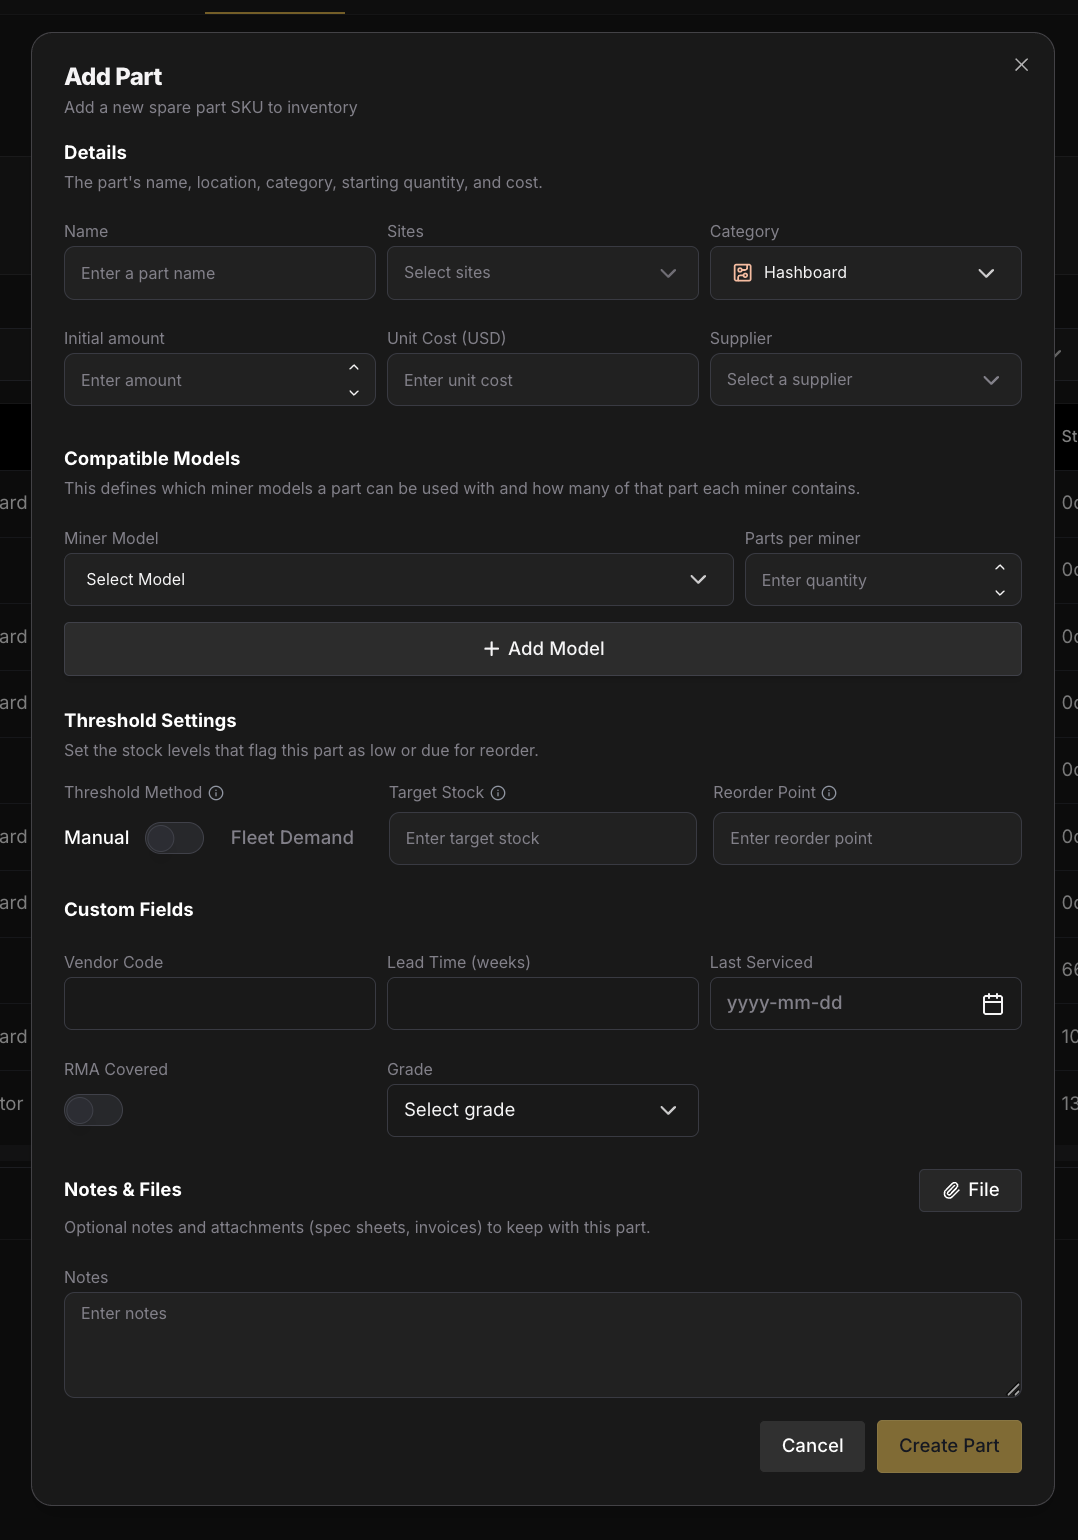Open the Category Hashboard dropdown
The image size is (1078, 1540).
[866, 273]
